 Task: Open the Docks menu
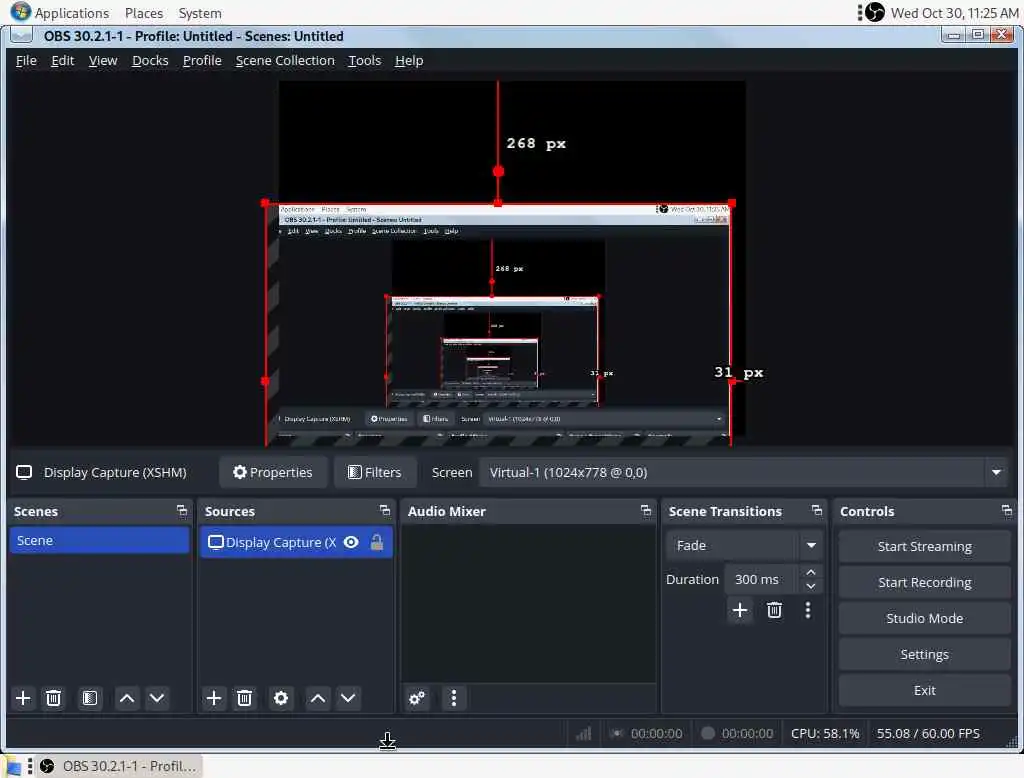(x=150, y=61)
